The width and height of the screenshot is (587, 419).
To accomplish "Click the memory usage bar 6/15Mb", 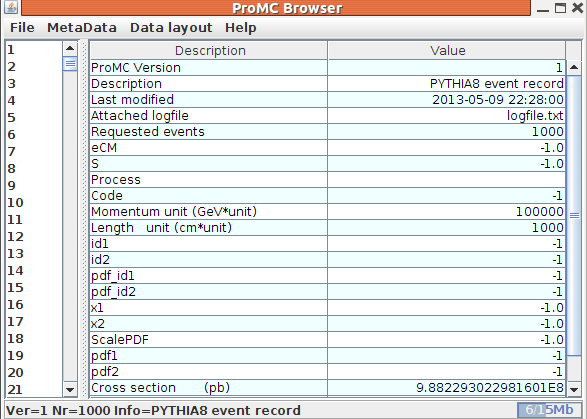I will tap(549, 410).
